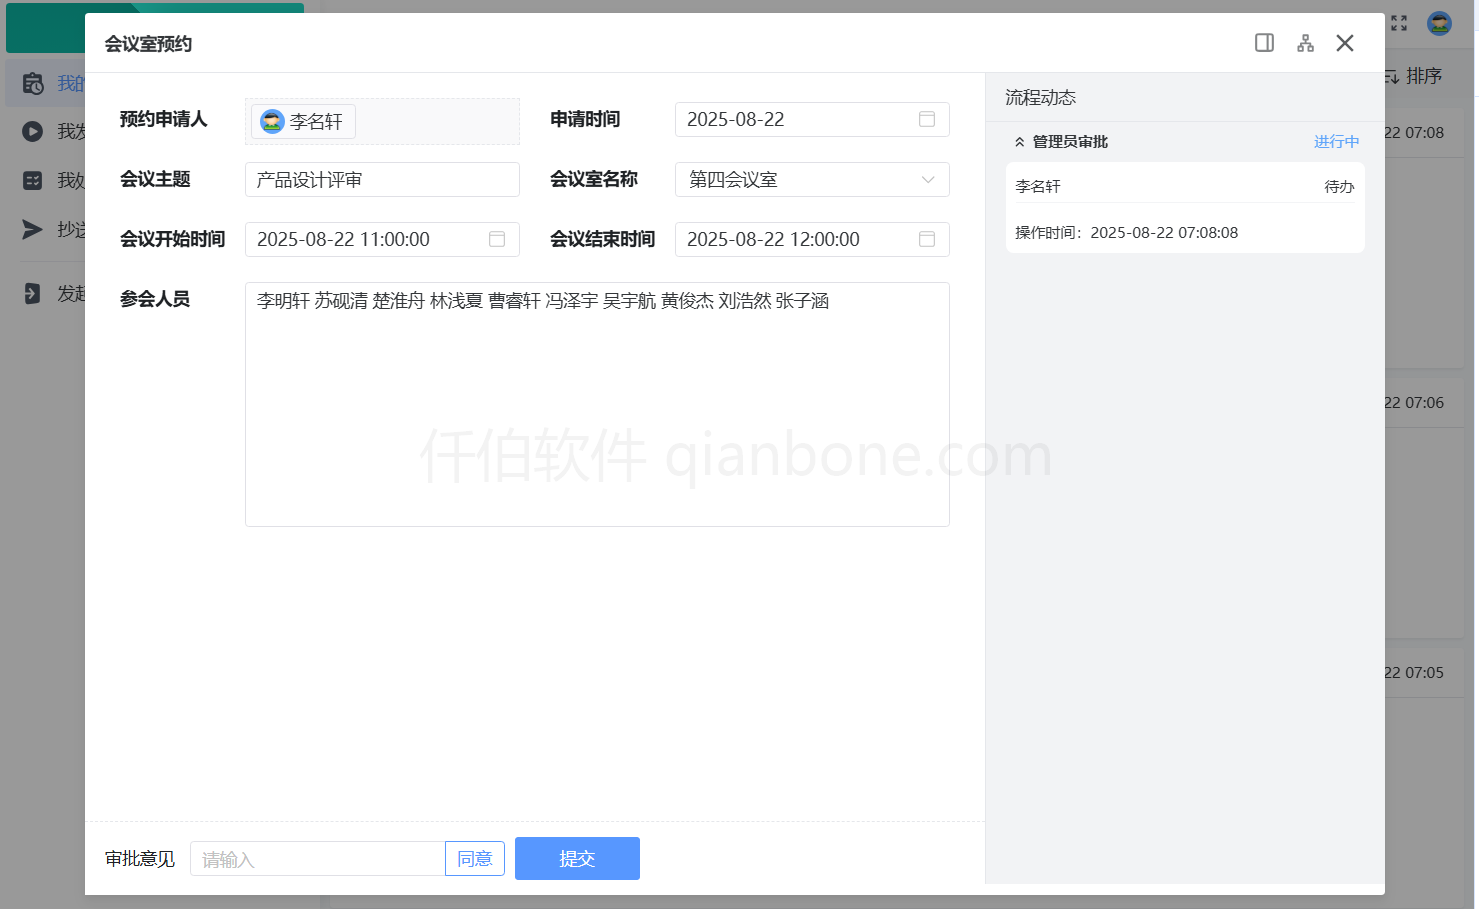Click the 进行中 status link
This screenshot has height=909, width=1479.
point(1336,141)
